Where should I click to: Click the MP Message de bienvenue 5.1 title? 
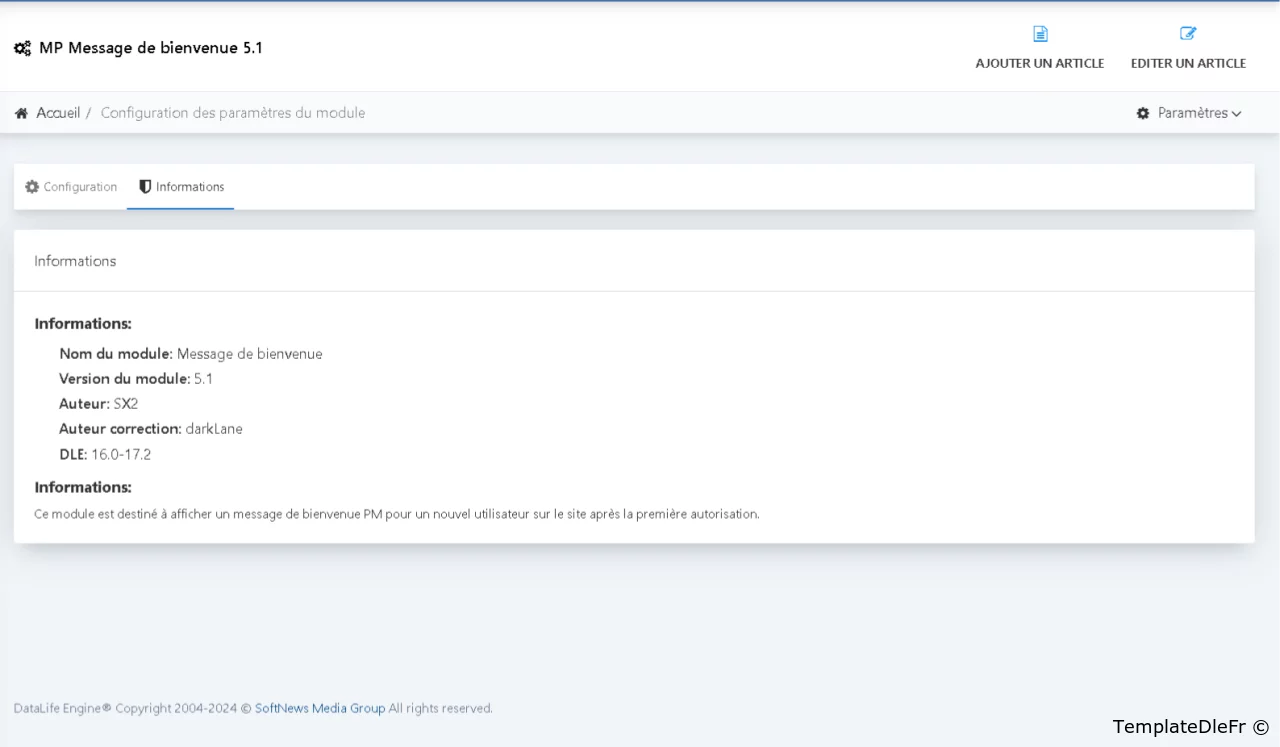point(150,48)
